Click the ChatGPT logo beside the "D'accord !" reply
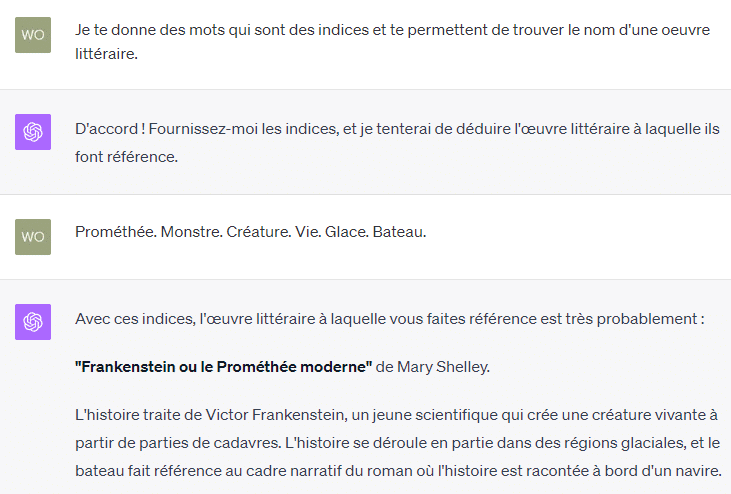The height and width of the screenshot is (494, 731). [x=33, y=132]
